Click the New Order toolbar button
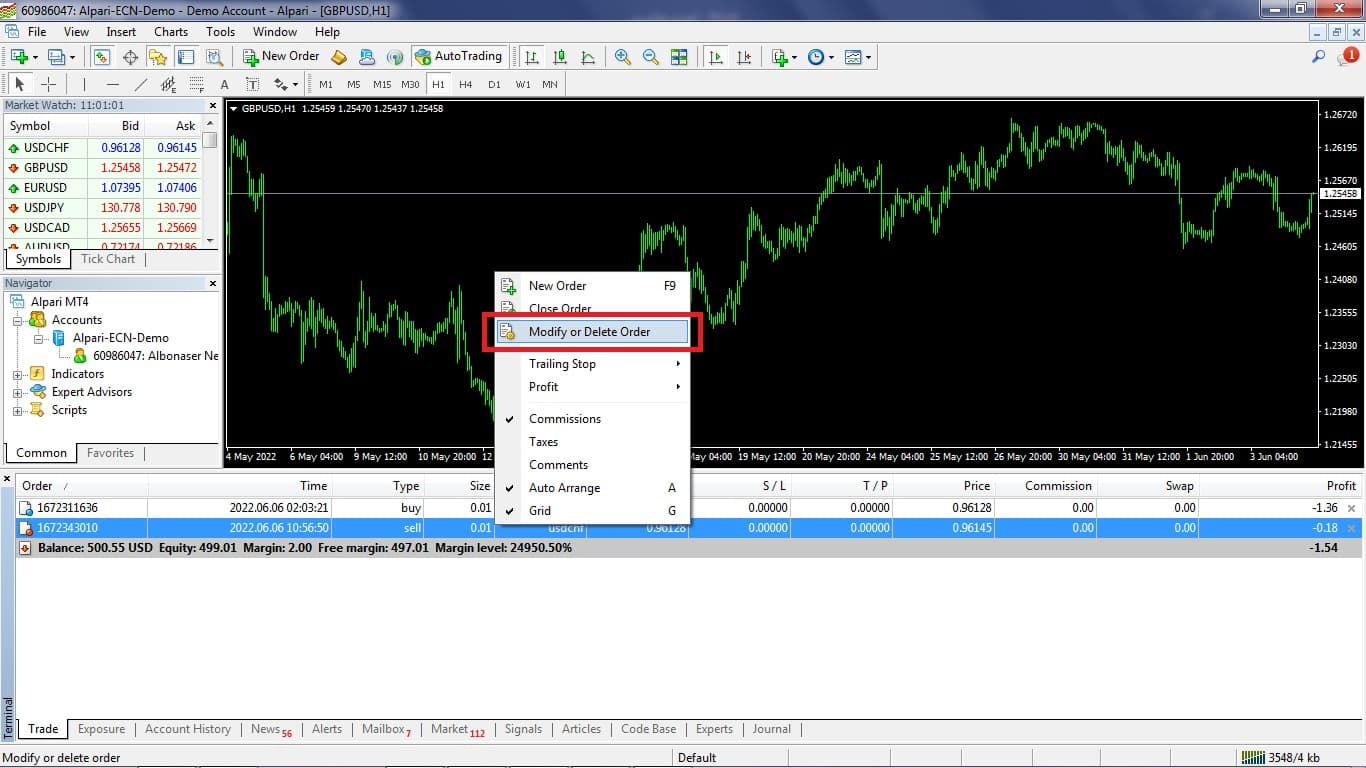The height and width of the screenshot is (768, 1366). (x=282, y=57)
